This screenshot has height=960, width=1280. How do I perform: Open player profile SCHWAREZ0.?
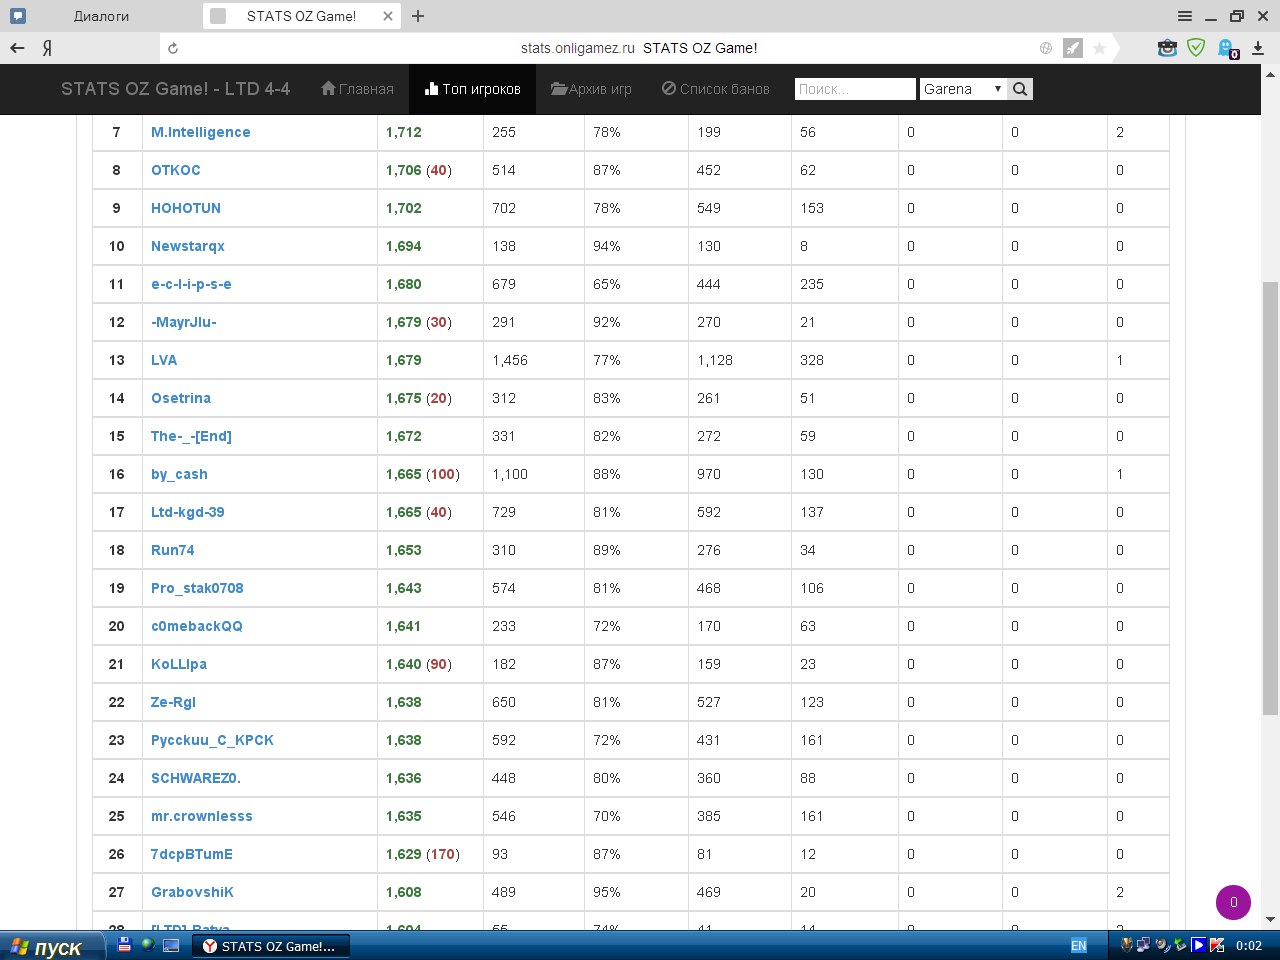tap(196, 778)
